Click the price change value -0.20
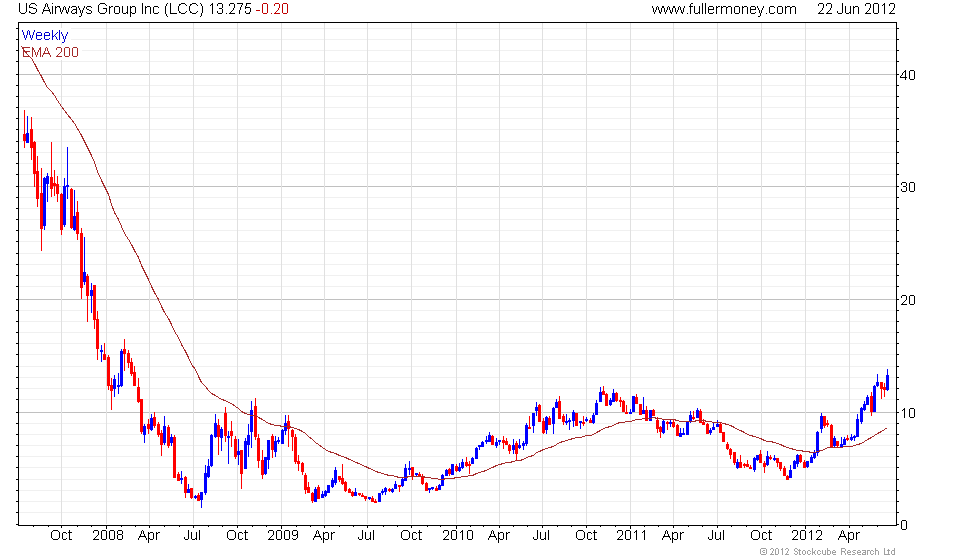The image size is (980, 560). [x=272, y=9]
